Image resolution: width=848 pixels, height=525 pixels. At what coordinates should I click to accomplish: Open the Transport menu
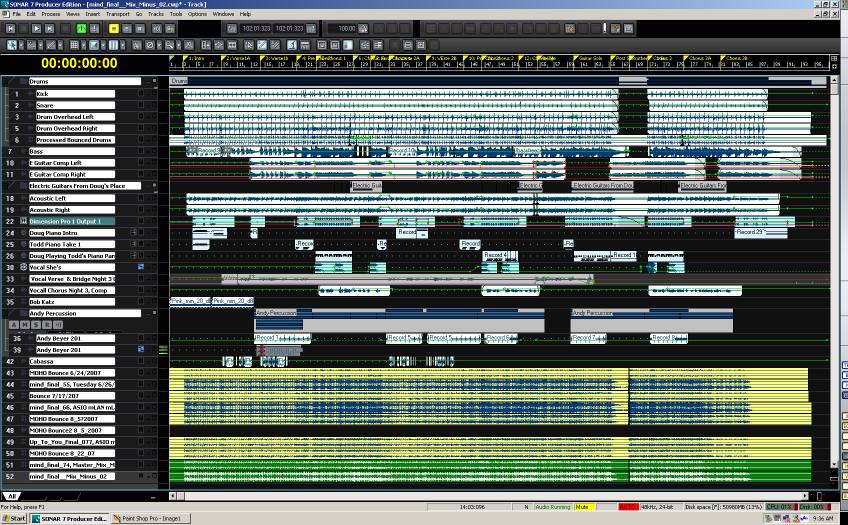117,14
